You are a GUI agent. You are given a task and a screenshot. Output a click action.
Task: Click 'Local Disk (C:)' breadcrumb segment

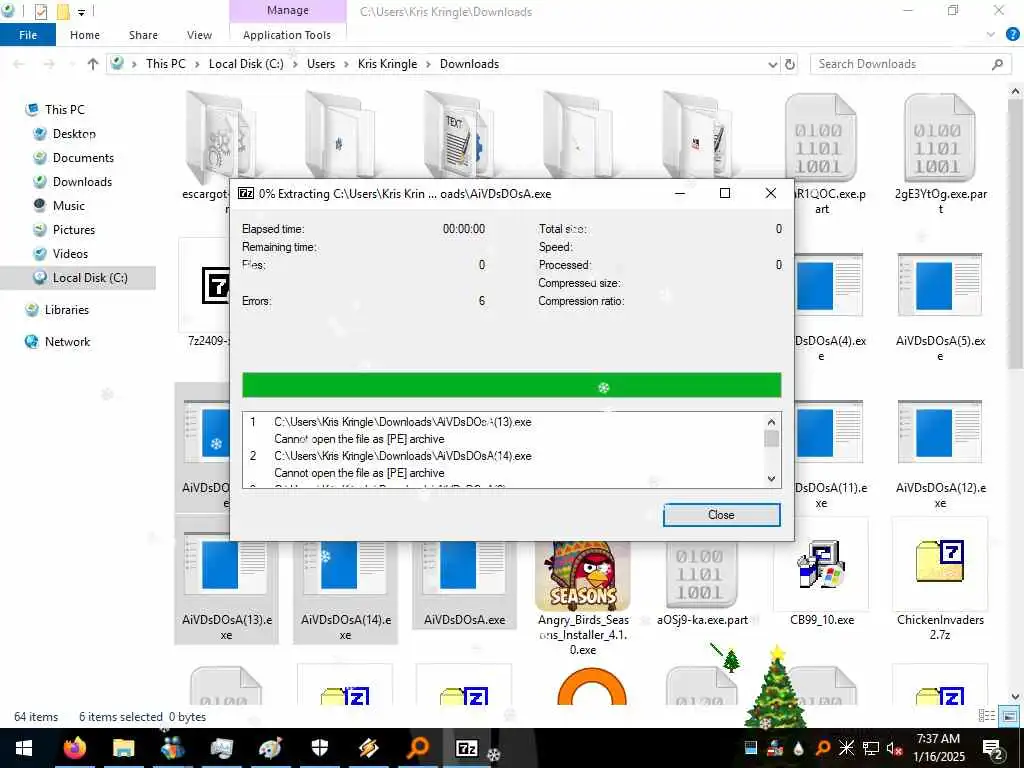point(246,64)
